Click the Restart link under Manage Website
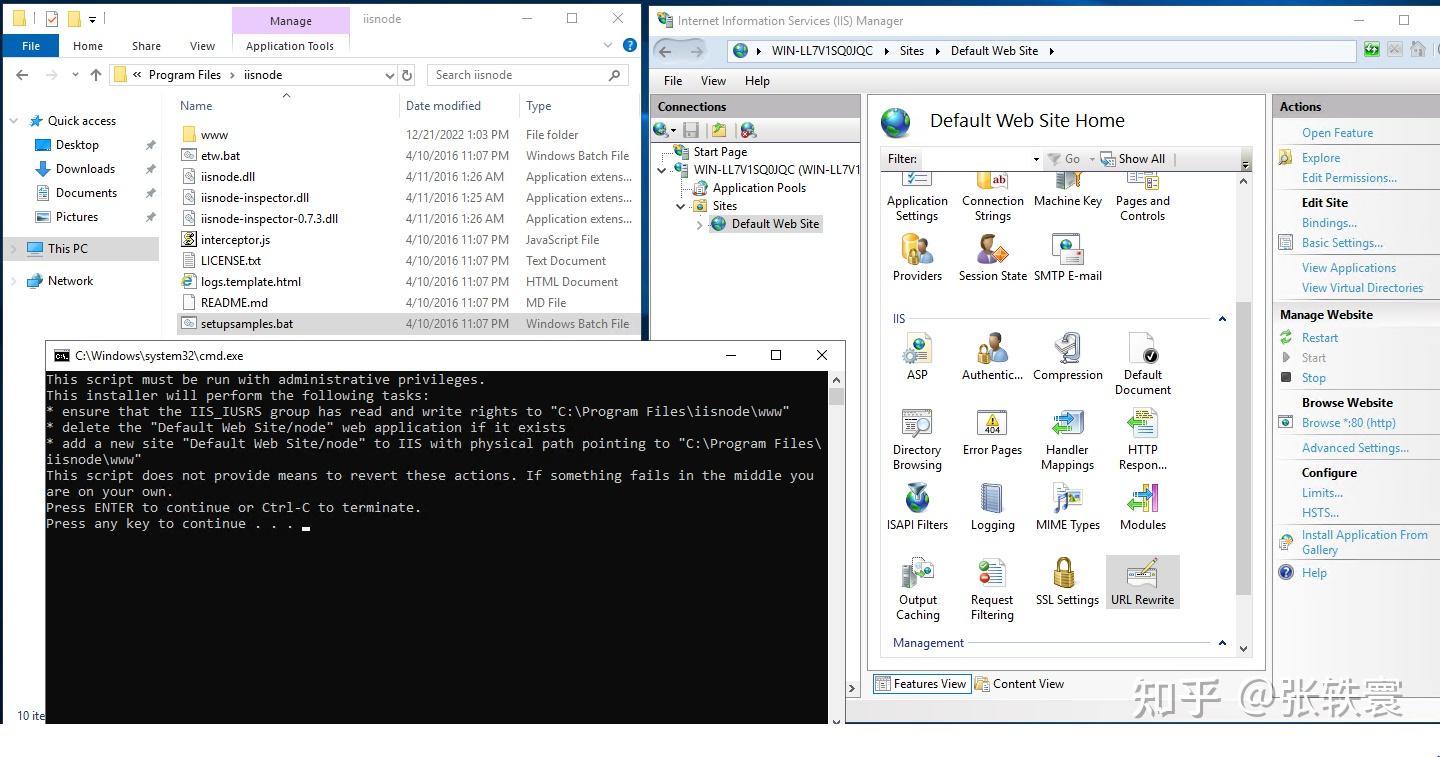This screenshot has width=1440, height=757. coord(1320,337)
